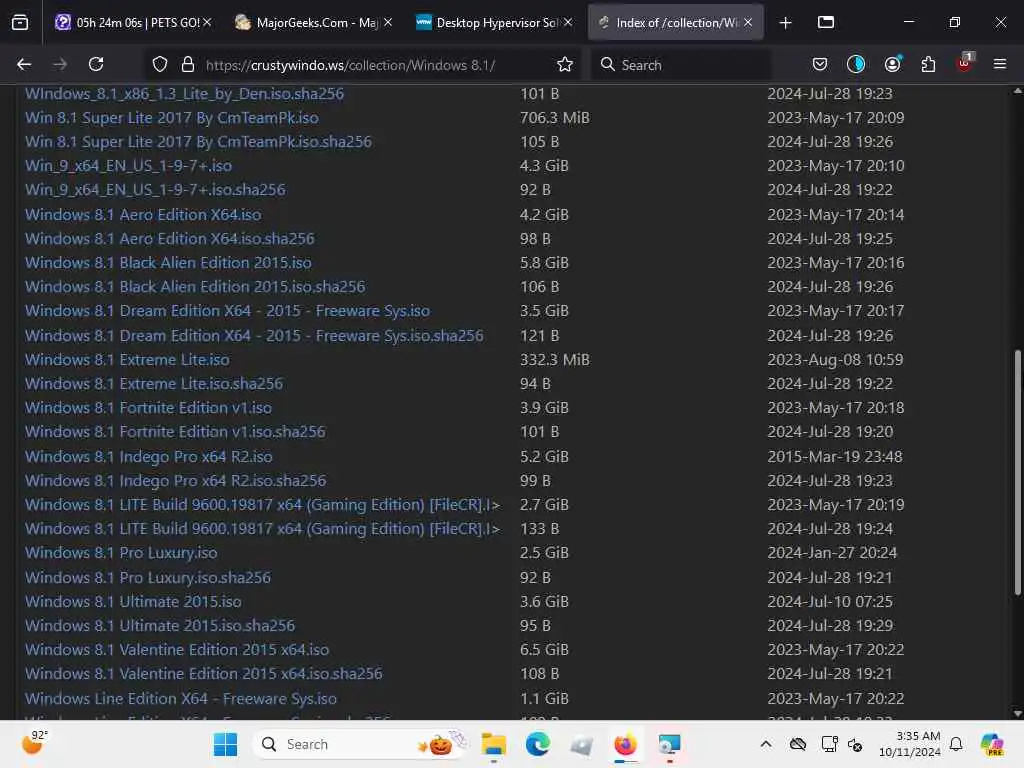Open Windows 8.1 Ultimate 2015.iso.sha256
The width and height of the screenshot is (1024, 768).
click(x=160, y=626)
